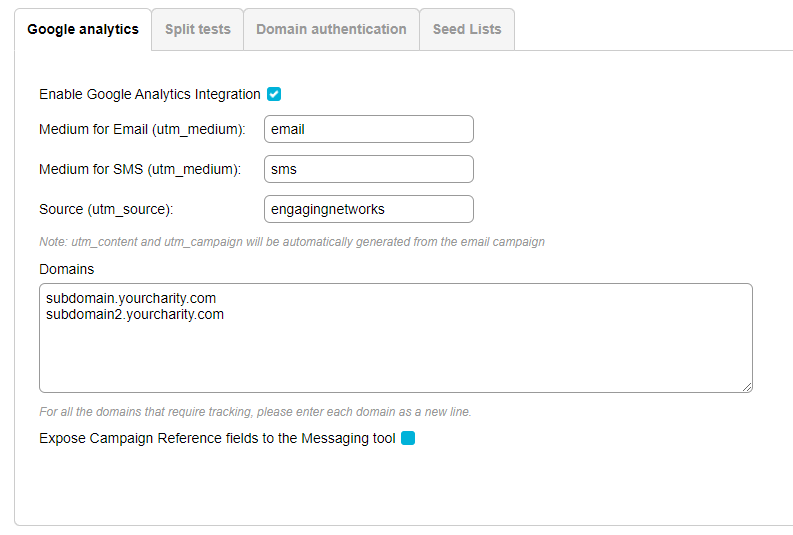Image resolution: width=793 pixels, height=535 pixels.
Task: Switch to the Split tests tab
Action: click(x=197, y=29)
